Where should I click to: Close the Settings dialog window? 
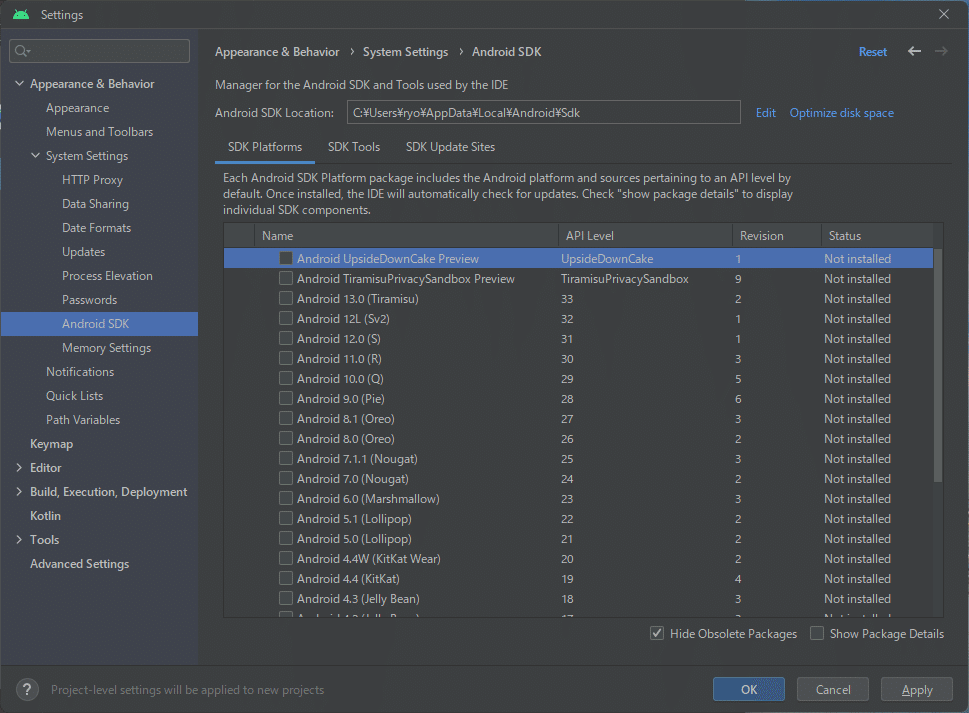point(944,14)
